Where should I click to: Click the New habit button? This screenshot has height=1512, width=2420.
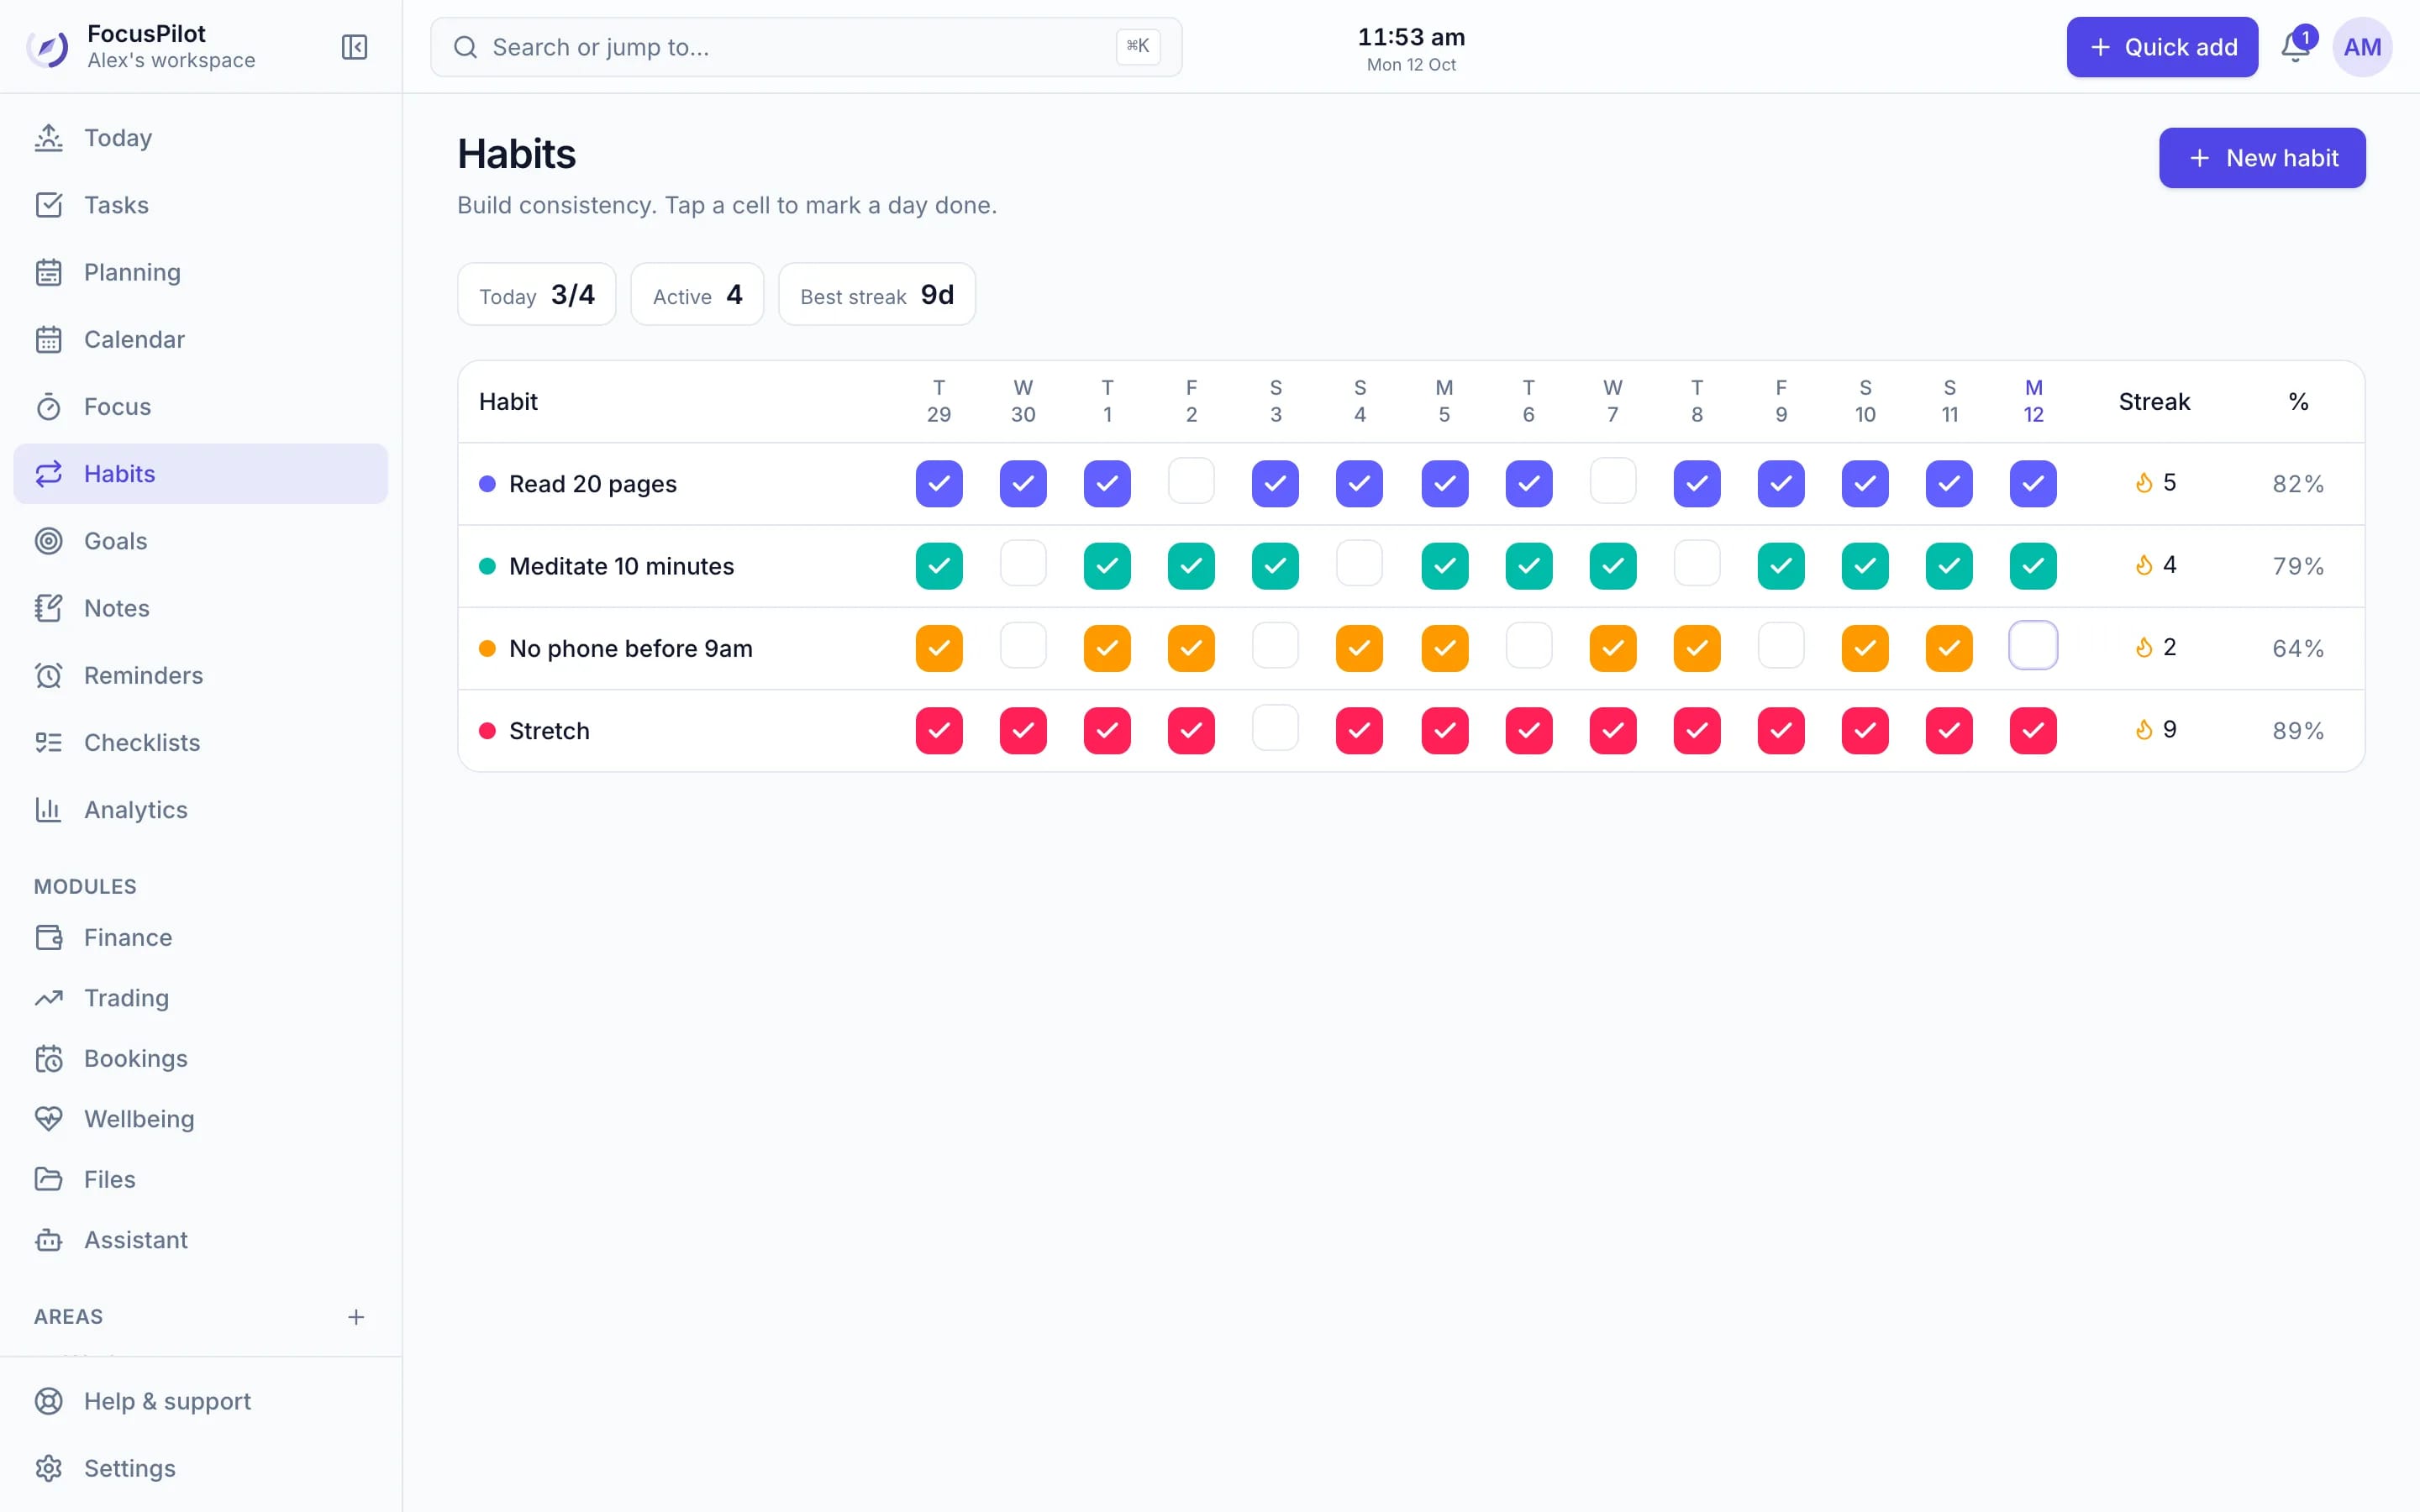point(2262,158)
